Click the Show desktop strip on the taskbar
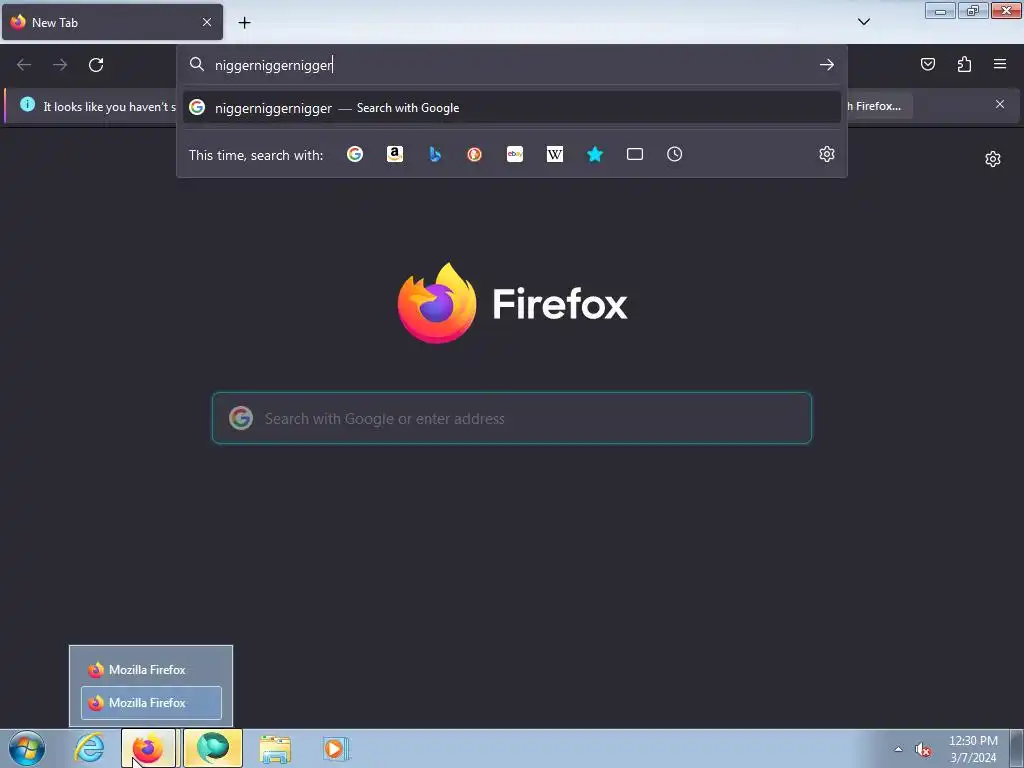1024x768 pixels. (x=1017, y=748)
